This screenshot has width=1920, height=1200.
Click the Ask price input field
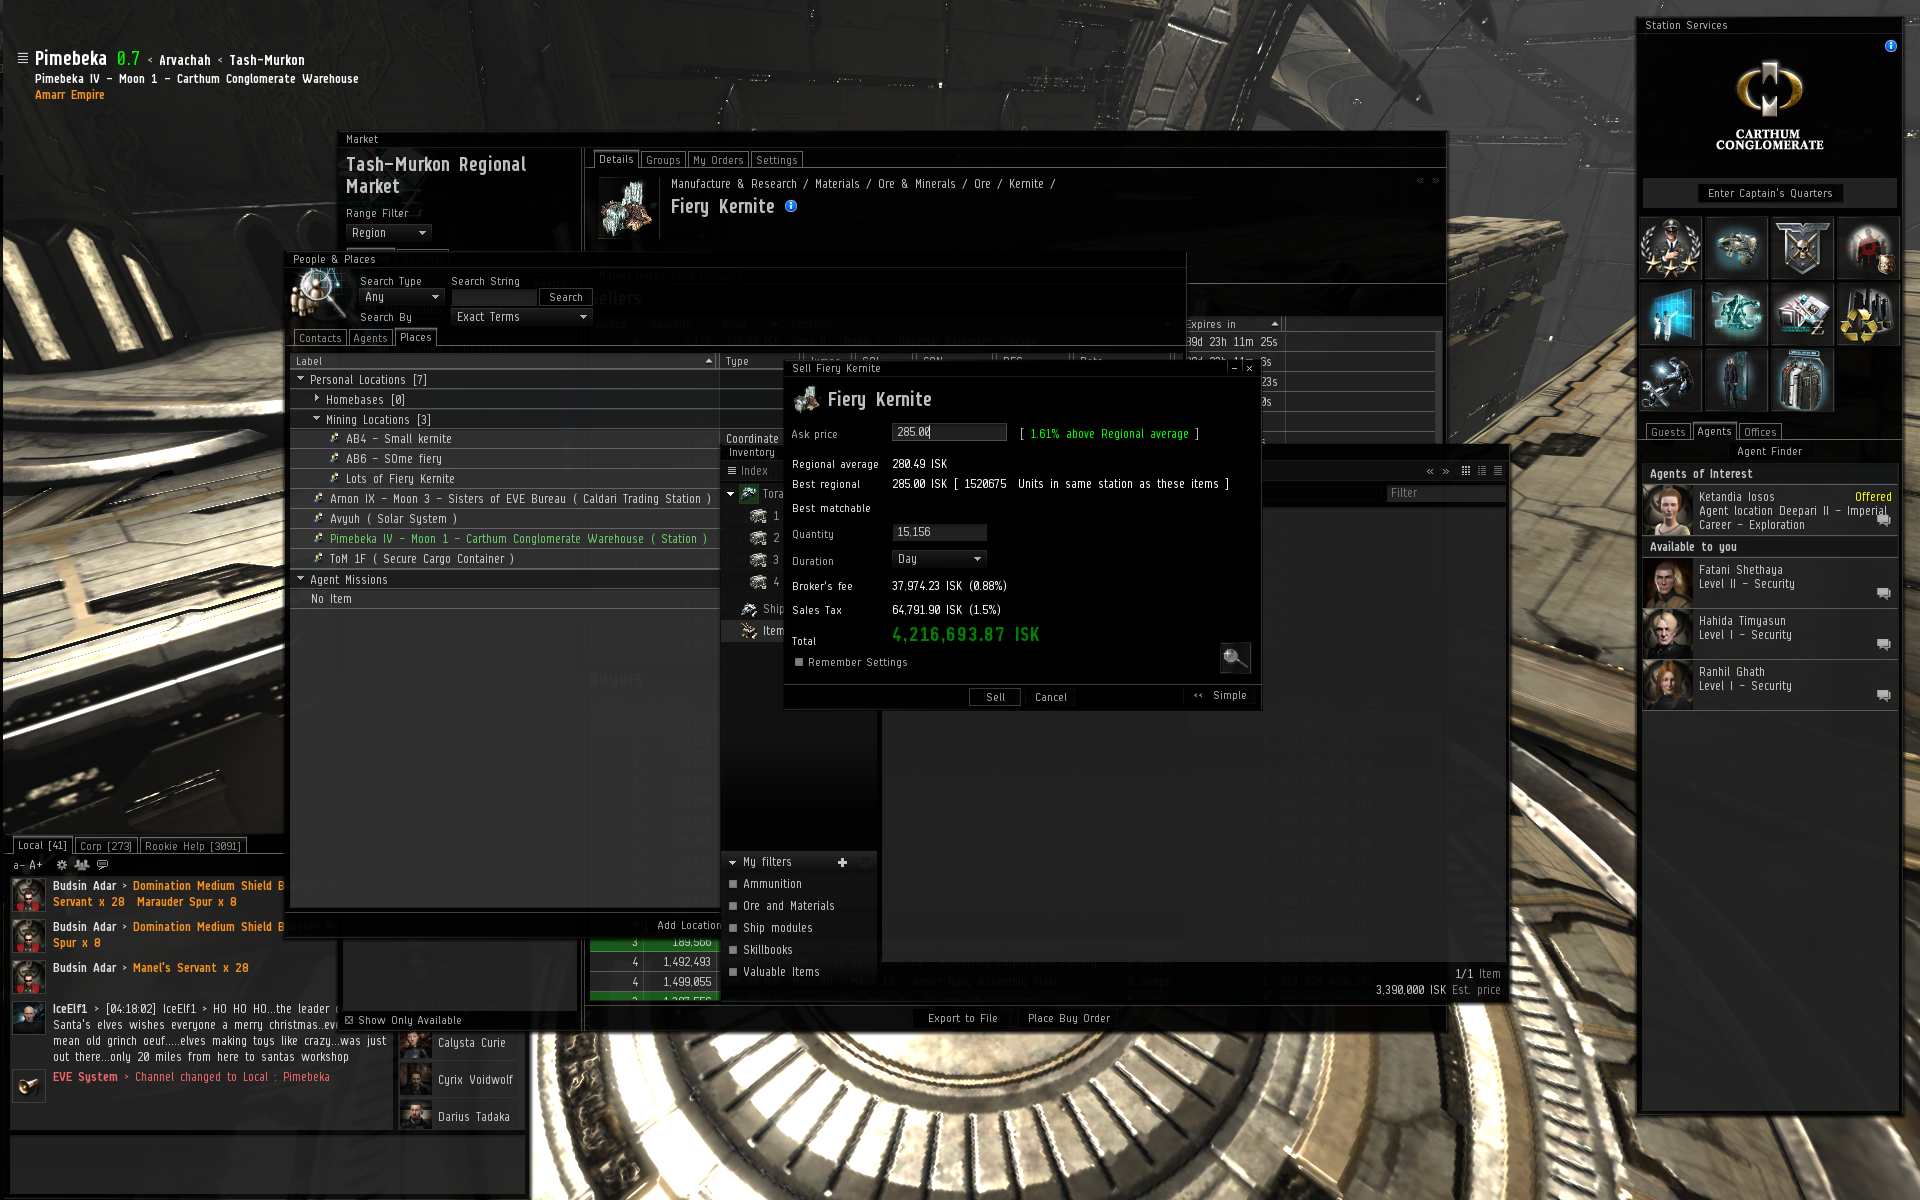[x=949, y=432]
